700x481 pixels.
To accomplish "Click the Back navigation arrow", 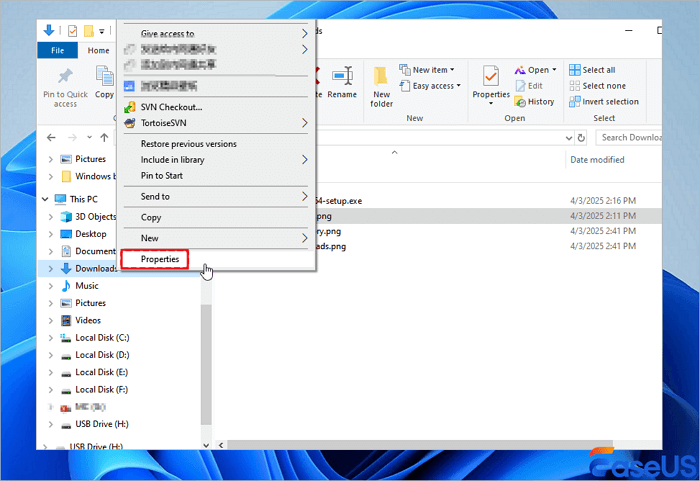I will (51, 138).
